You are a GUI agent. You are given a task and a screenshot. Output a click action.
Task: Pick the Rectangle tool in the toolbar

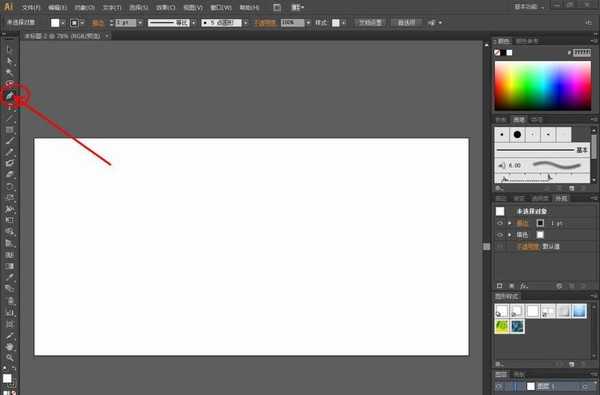click(10, 130)
